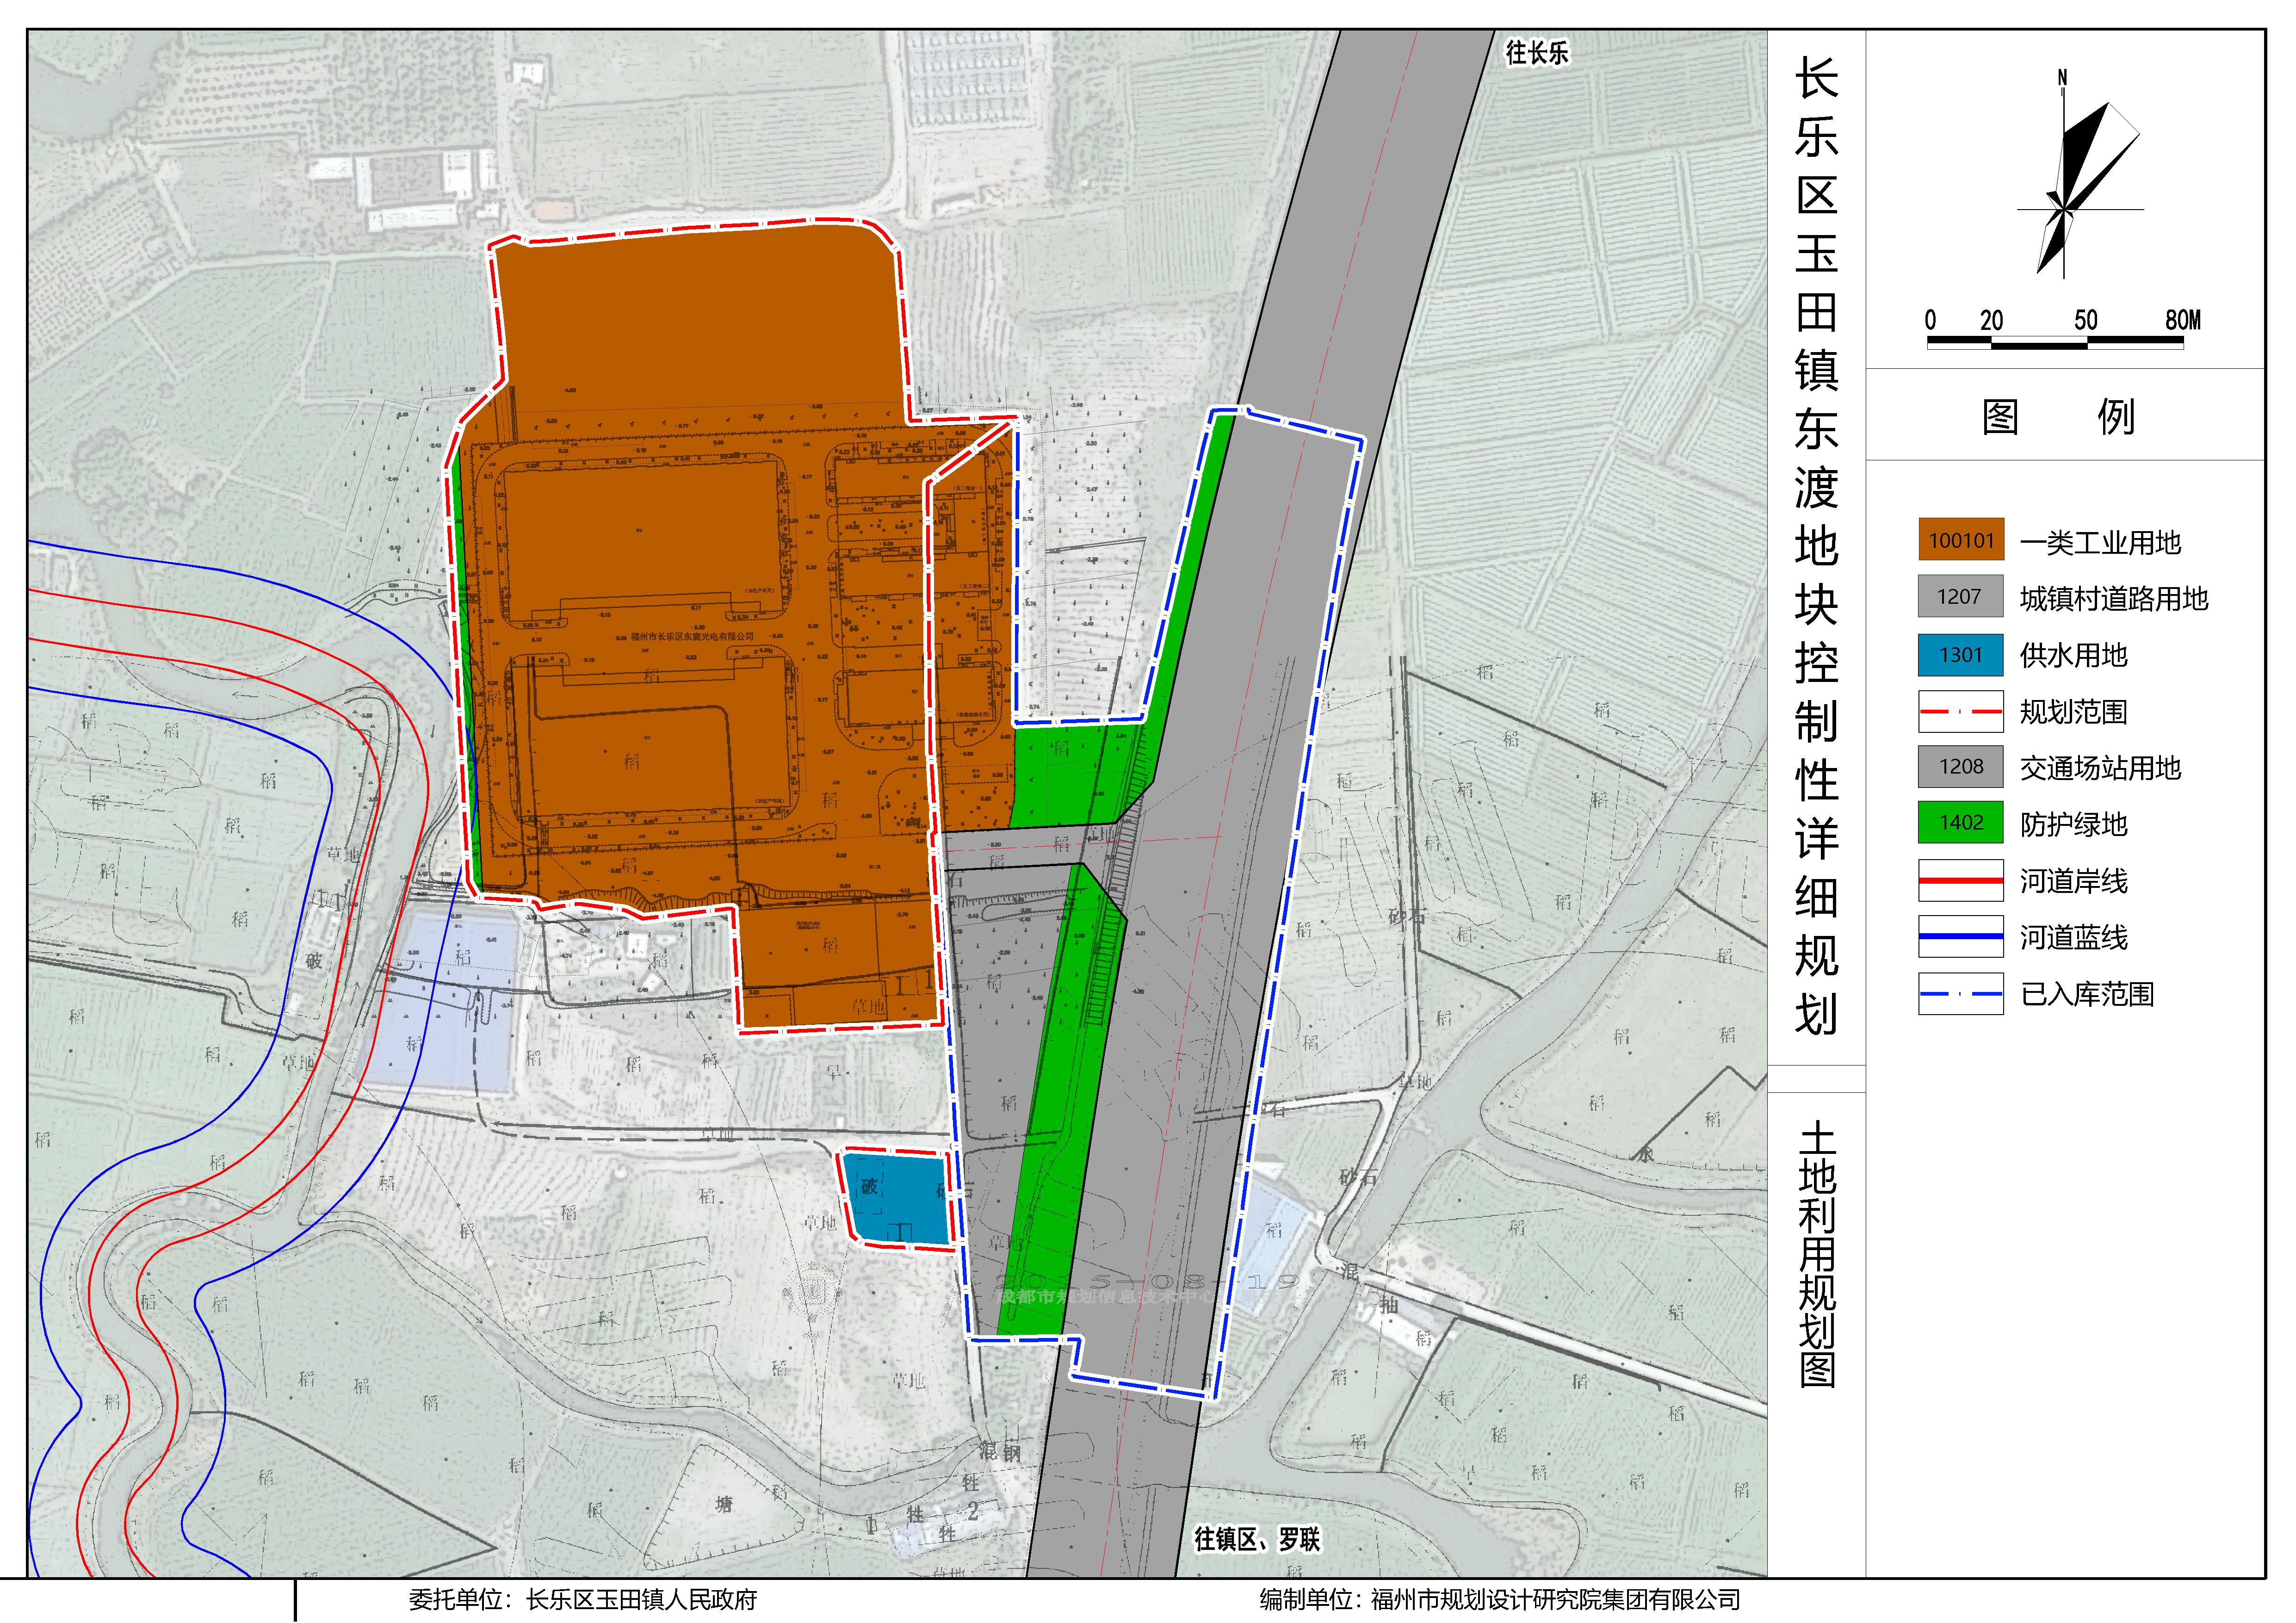Screen dimensions: 2296x1623
Task: Click the solid blue river line symbol
Action: point(1960,936)
